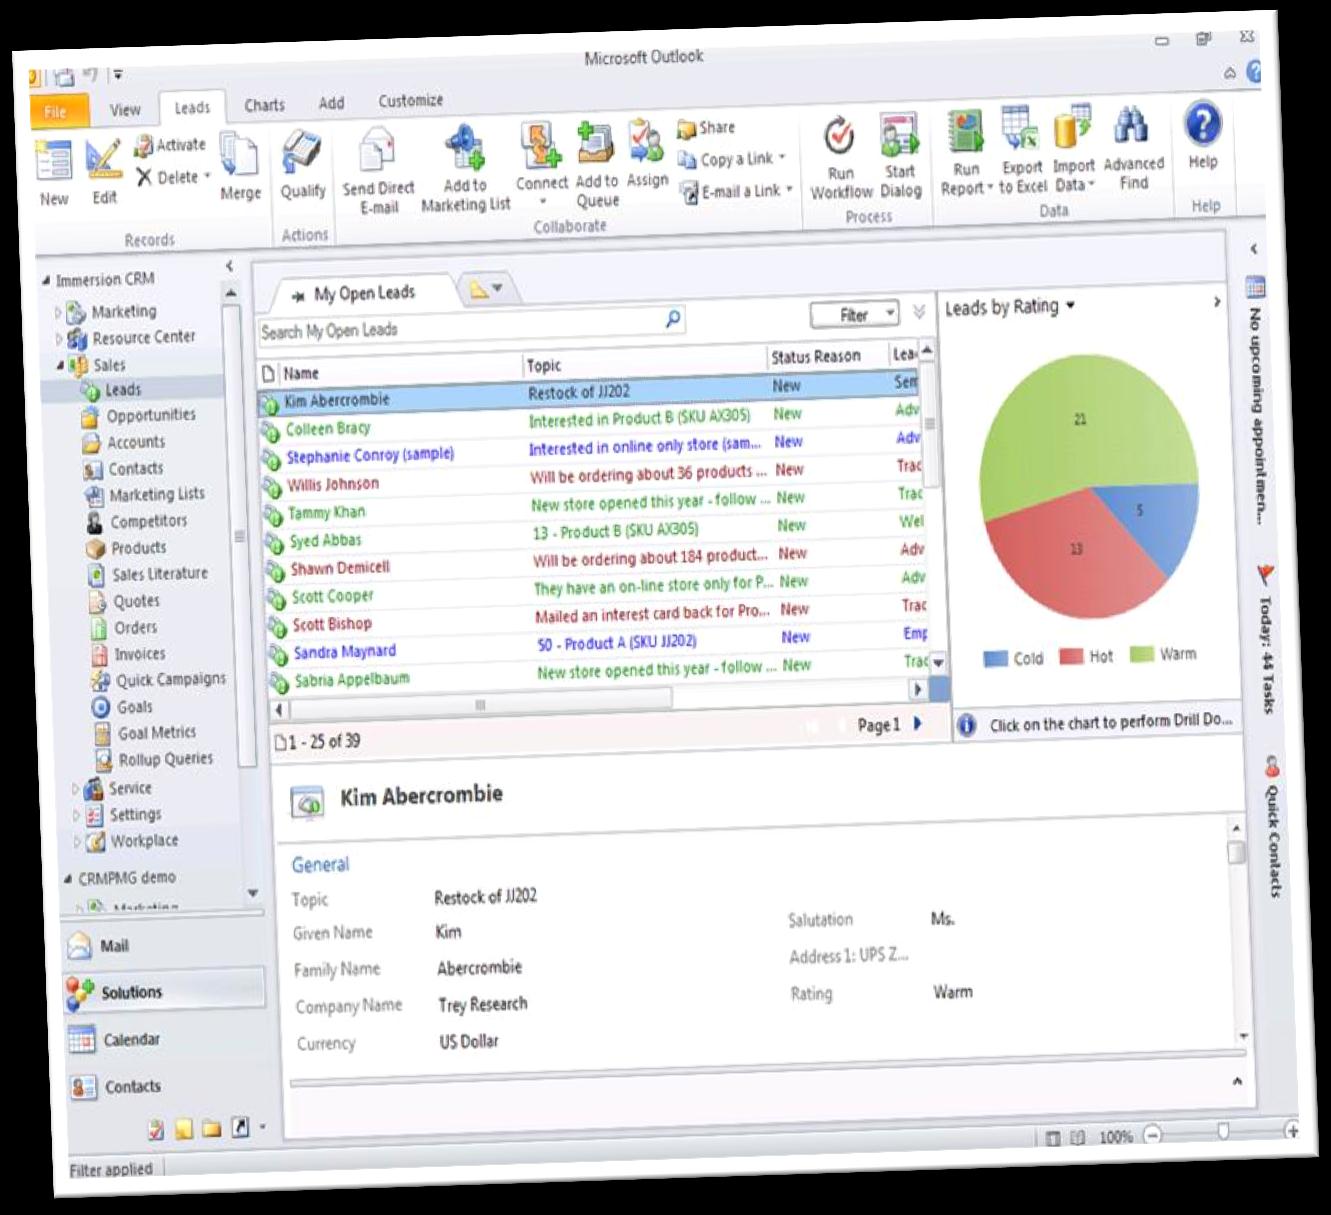This screenshot has height=1215, width=1331.
Task: Click the Assign icon
Action: coord(646,143)
